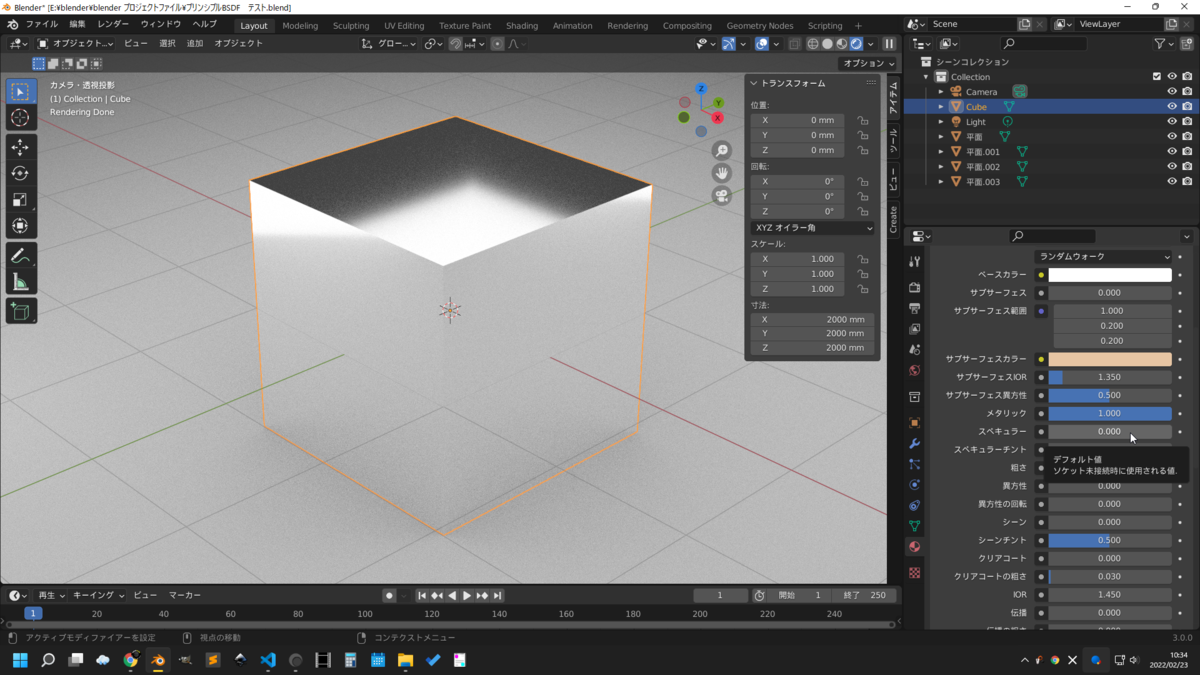The height and width of the screenshot is (675, 1200).
Task: Expand the Light item in outliner
Action: click(941, 121)
